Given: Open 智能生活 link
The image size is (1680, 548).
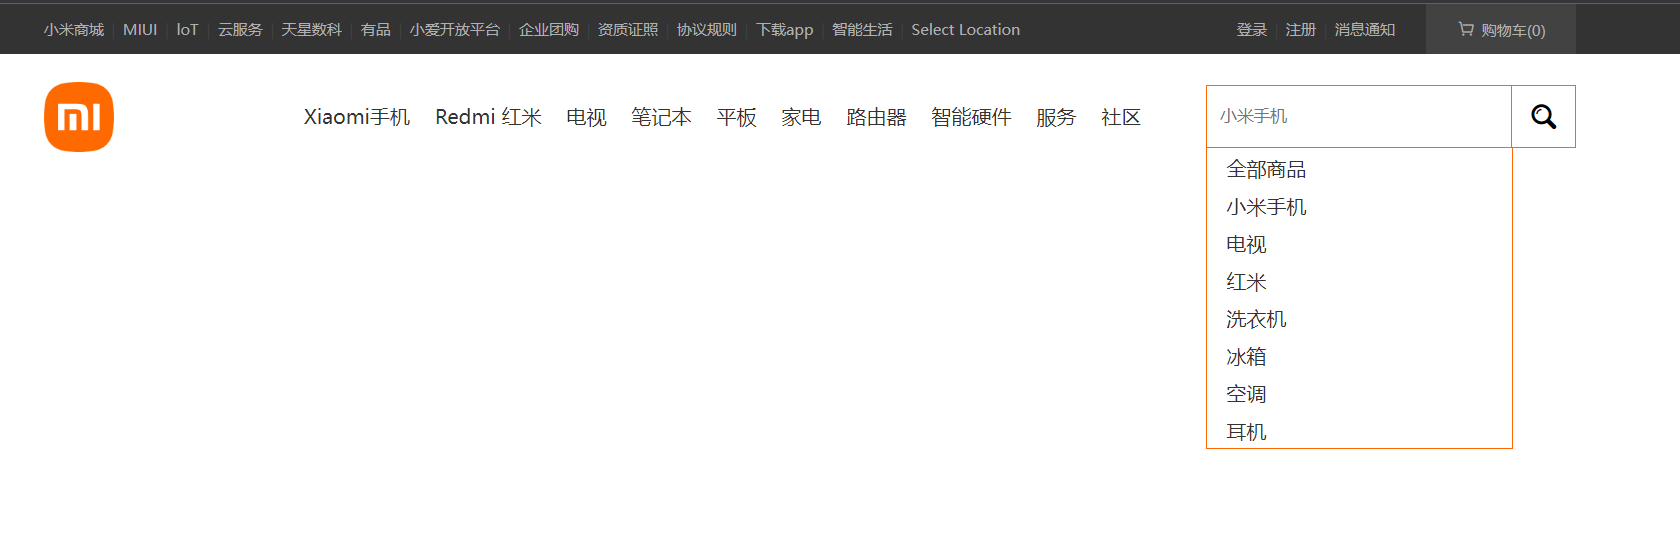Looking at the screenshot, I should 862,30.
